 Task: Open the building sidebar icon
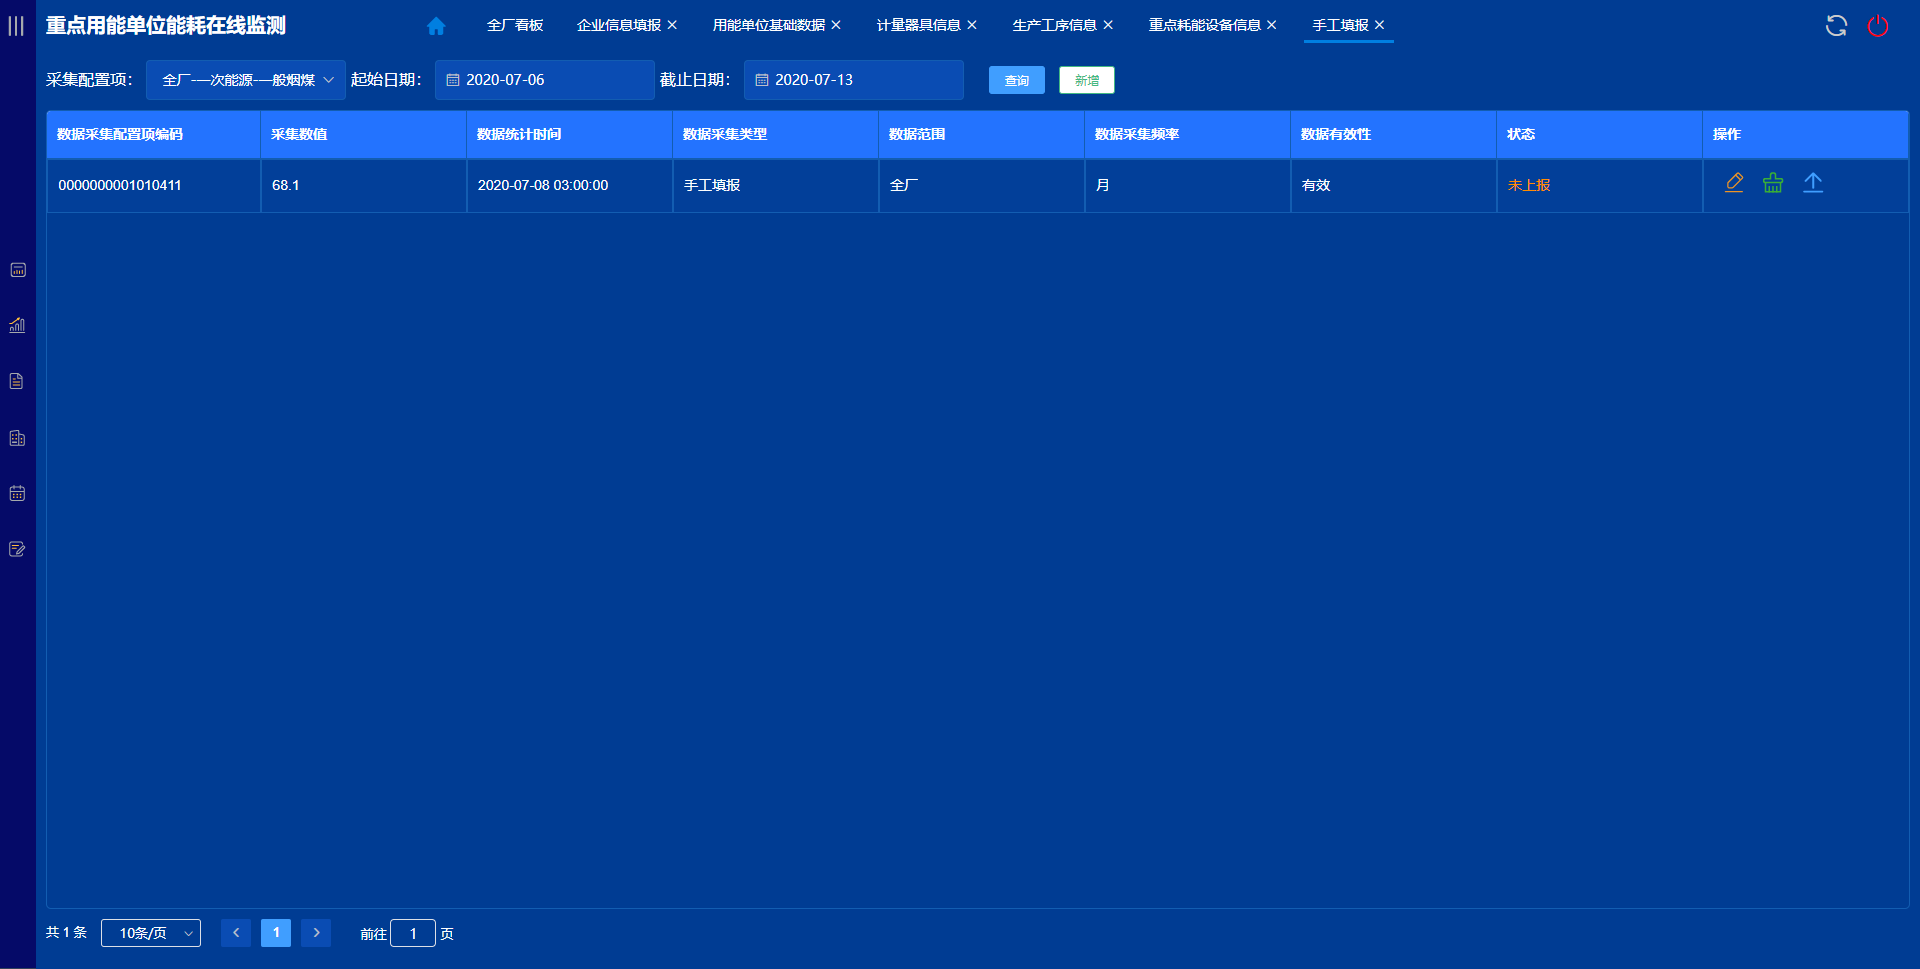18,438
